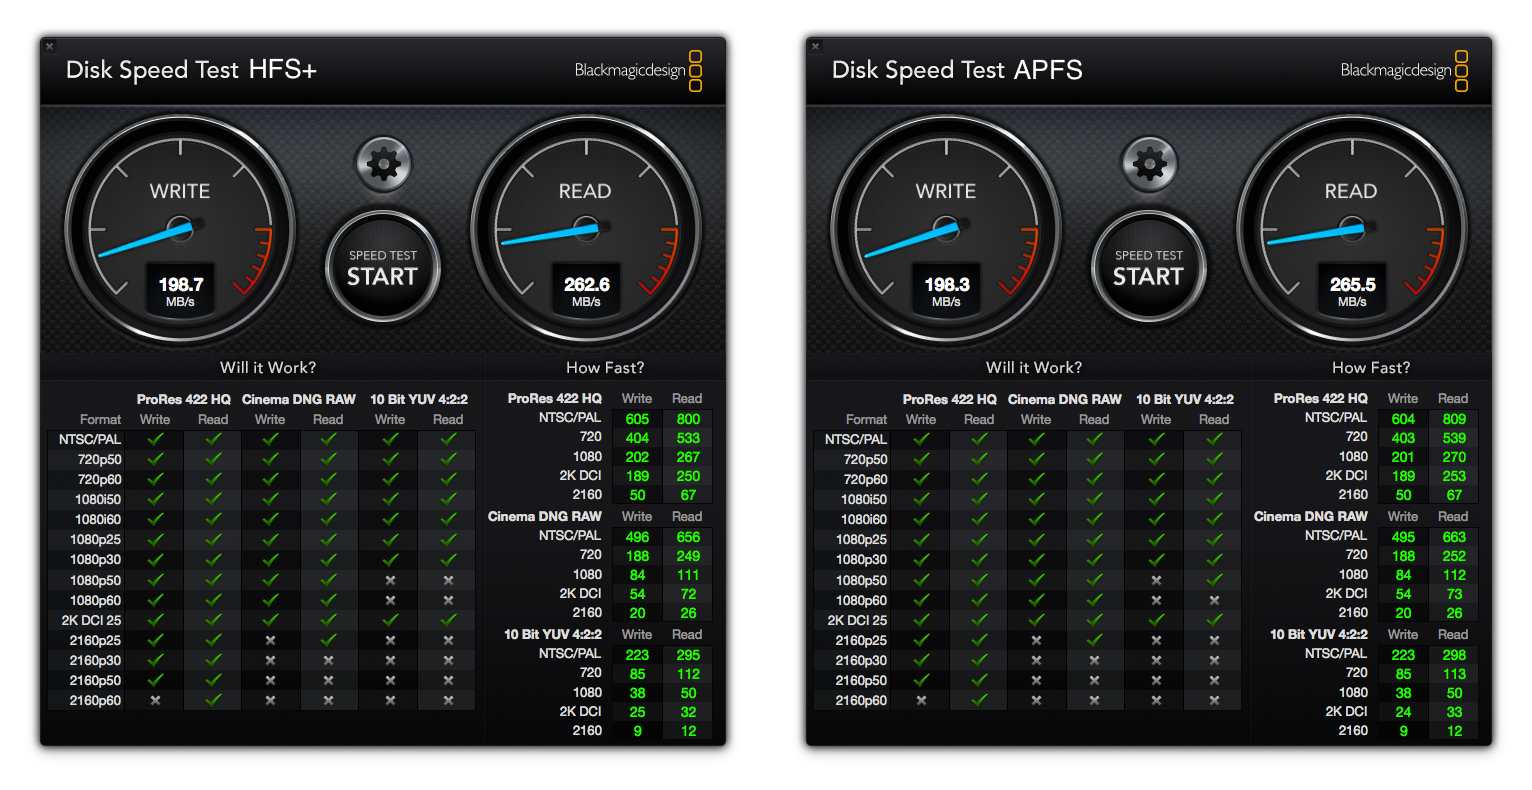Click 2160p60 ProRes read checkmark in APFS window
Image resolution: width=1532 pixels, height=790 pixels.
click(979, 700)
